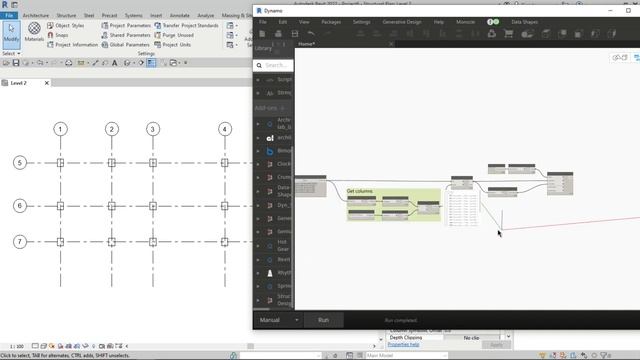This screenshot has width=640, height=360.
Task: Expand the Springs library category
Action: 258,287
